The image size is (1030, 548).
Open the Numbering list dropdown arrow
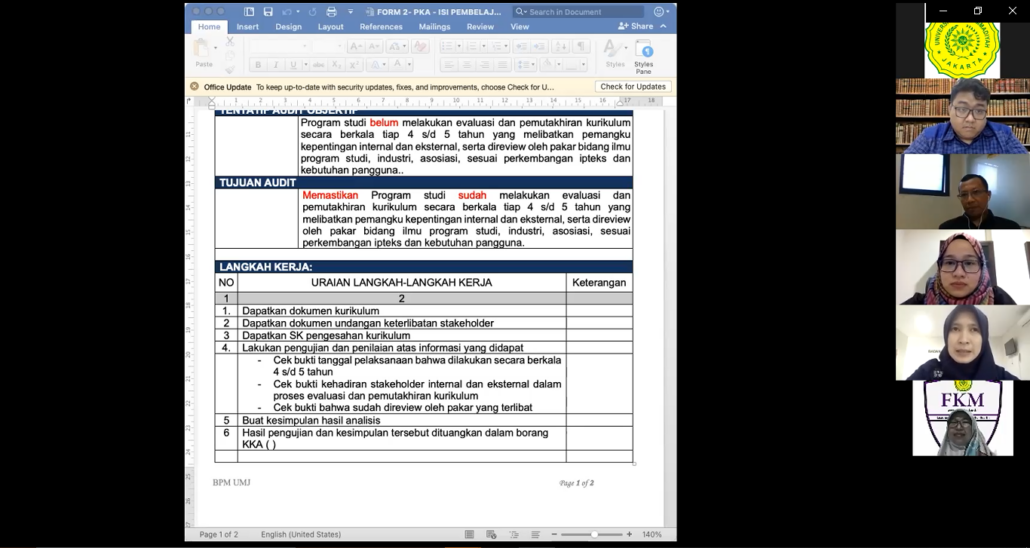click(483, 47)
